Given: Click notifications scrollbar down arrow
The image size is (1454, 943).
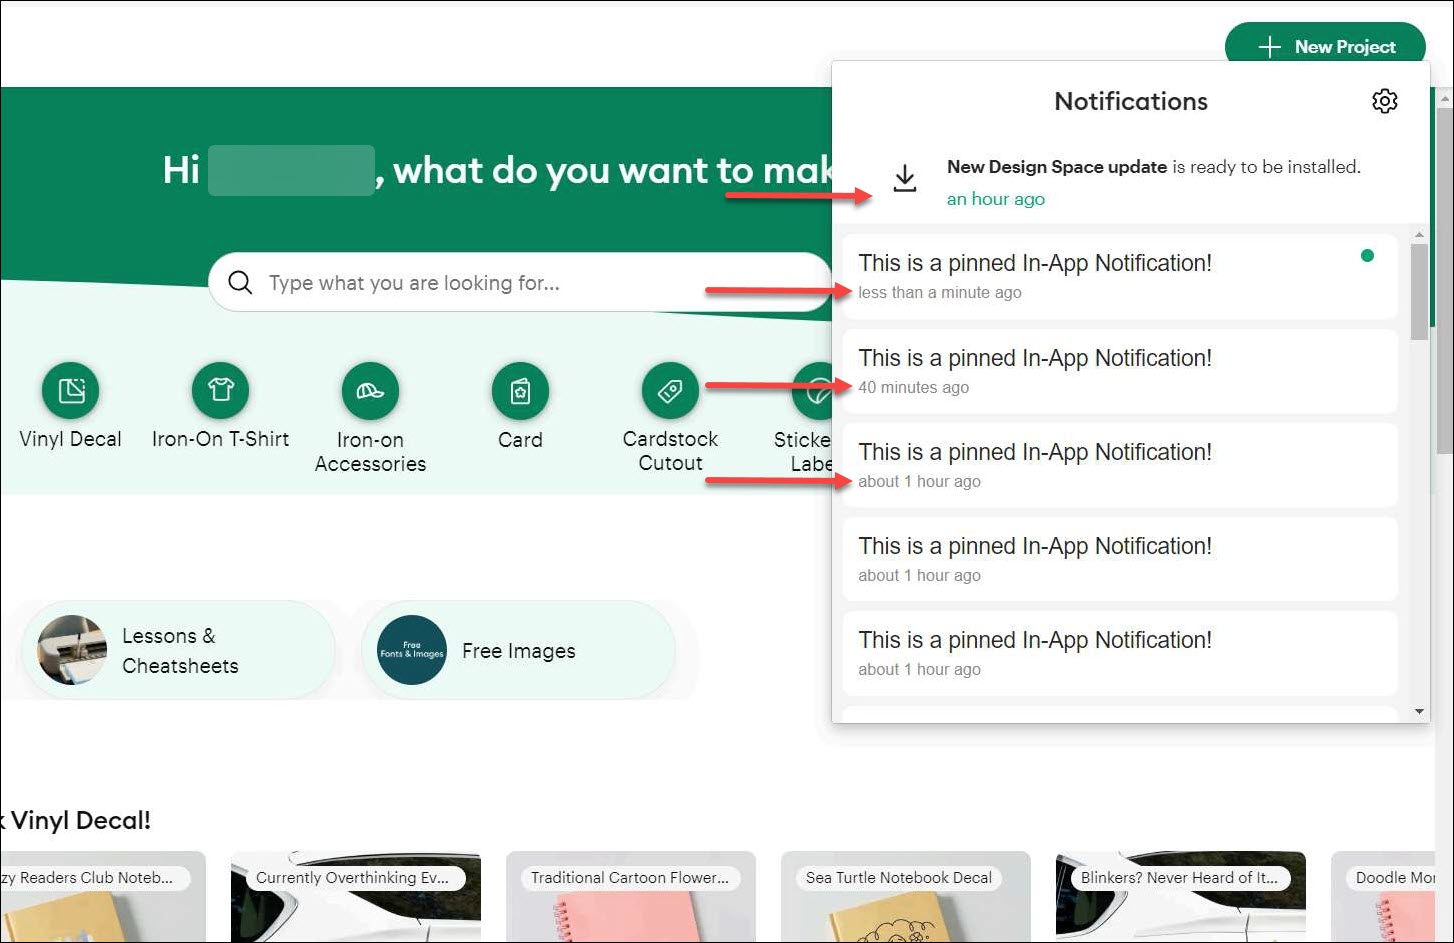Looking at the screenshot, I should pos(1419,711).
